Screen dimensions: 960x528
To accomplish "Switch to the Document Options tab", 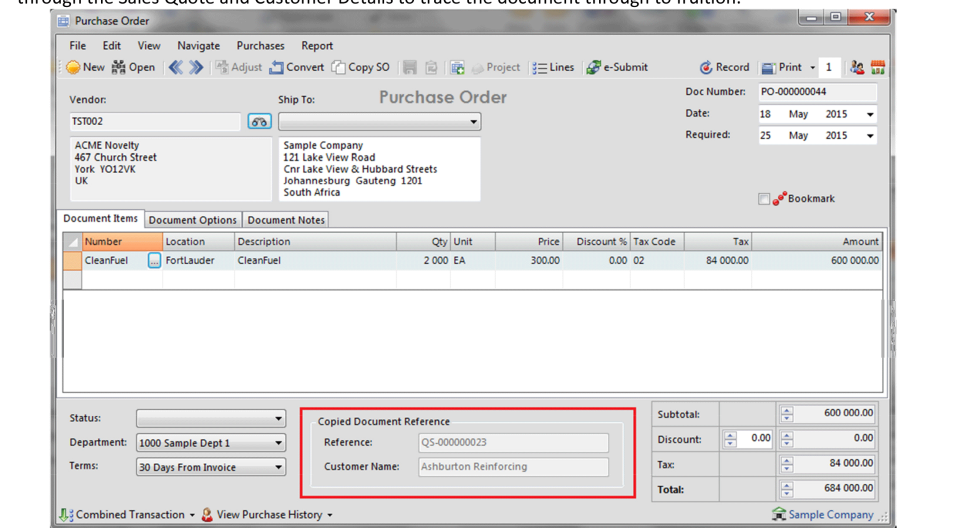I will (x=192, y=220).
